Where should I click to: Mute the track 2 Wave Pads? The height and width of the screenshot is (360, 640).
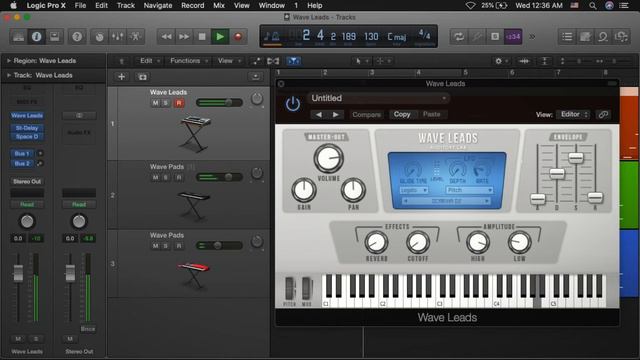coord(155,178)
